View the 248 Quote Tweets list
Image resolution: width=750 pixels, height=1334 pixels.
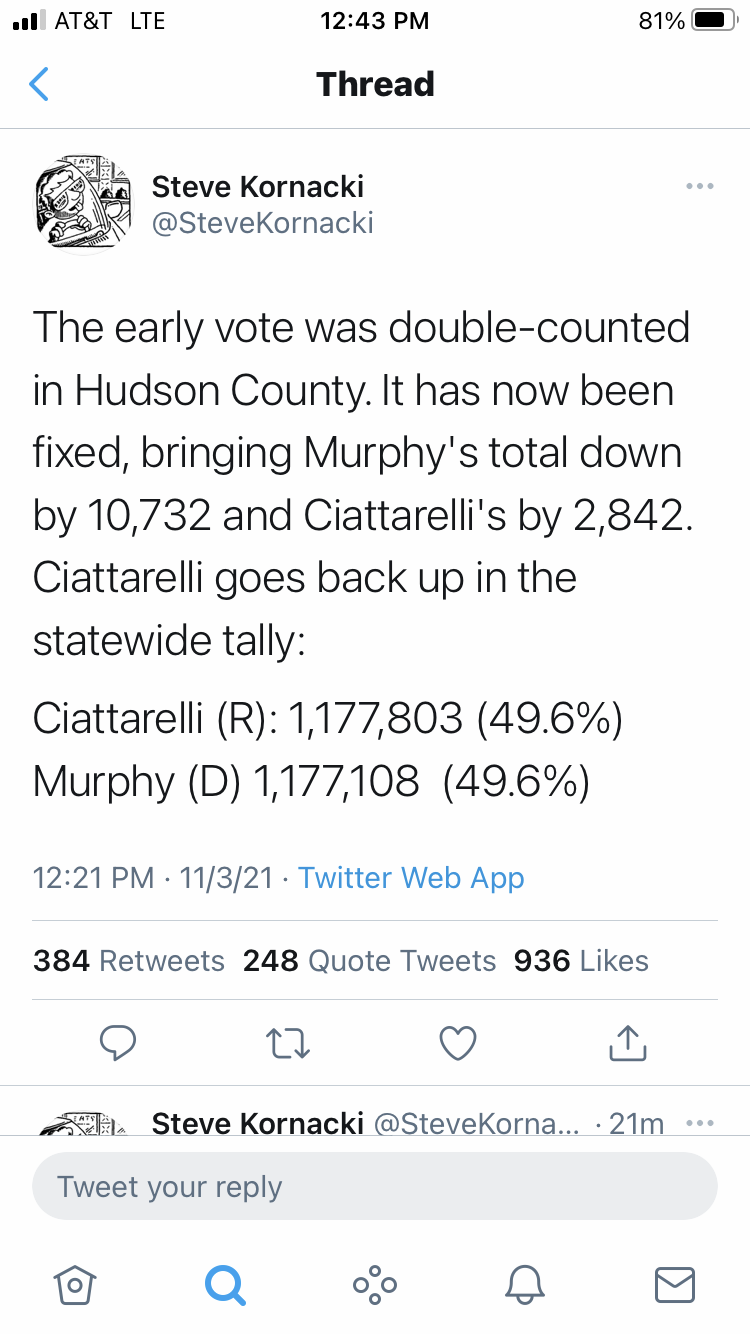[x=369, y=961]
